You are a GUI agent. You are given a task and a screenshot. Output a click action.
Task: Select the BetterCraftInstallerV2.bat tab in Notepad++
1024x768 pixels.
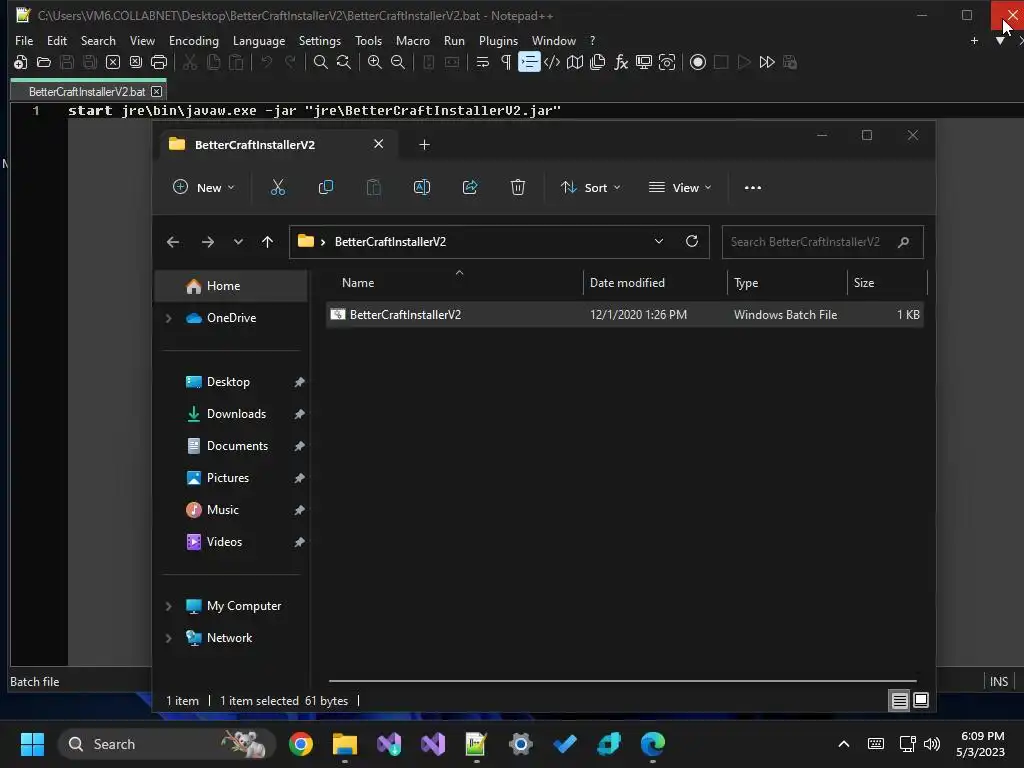coord(87,91)
